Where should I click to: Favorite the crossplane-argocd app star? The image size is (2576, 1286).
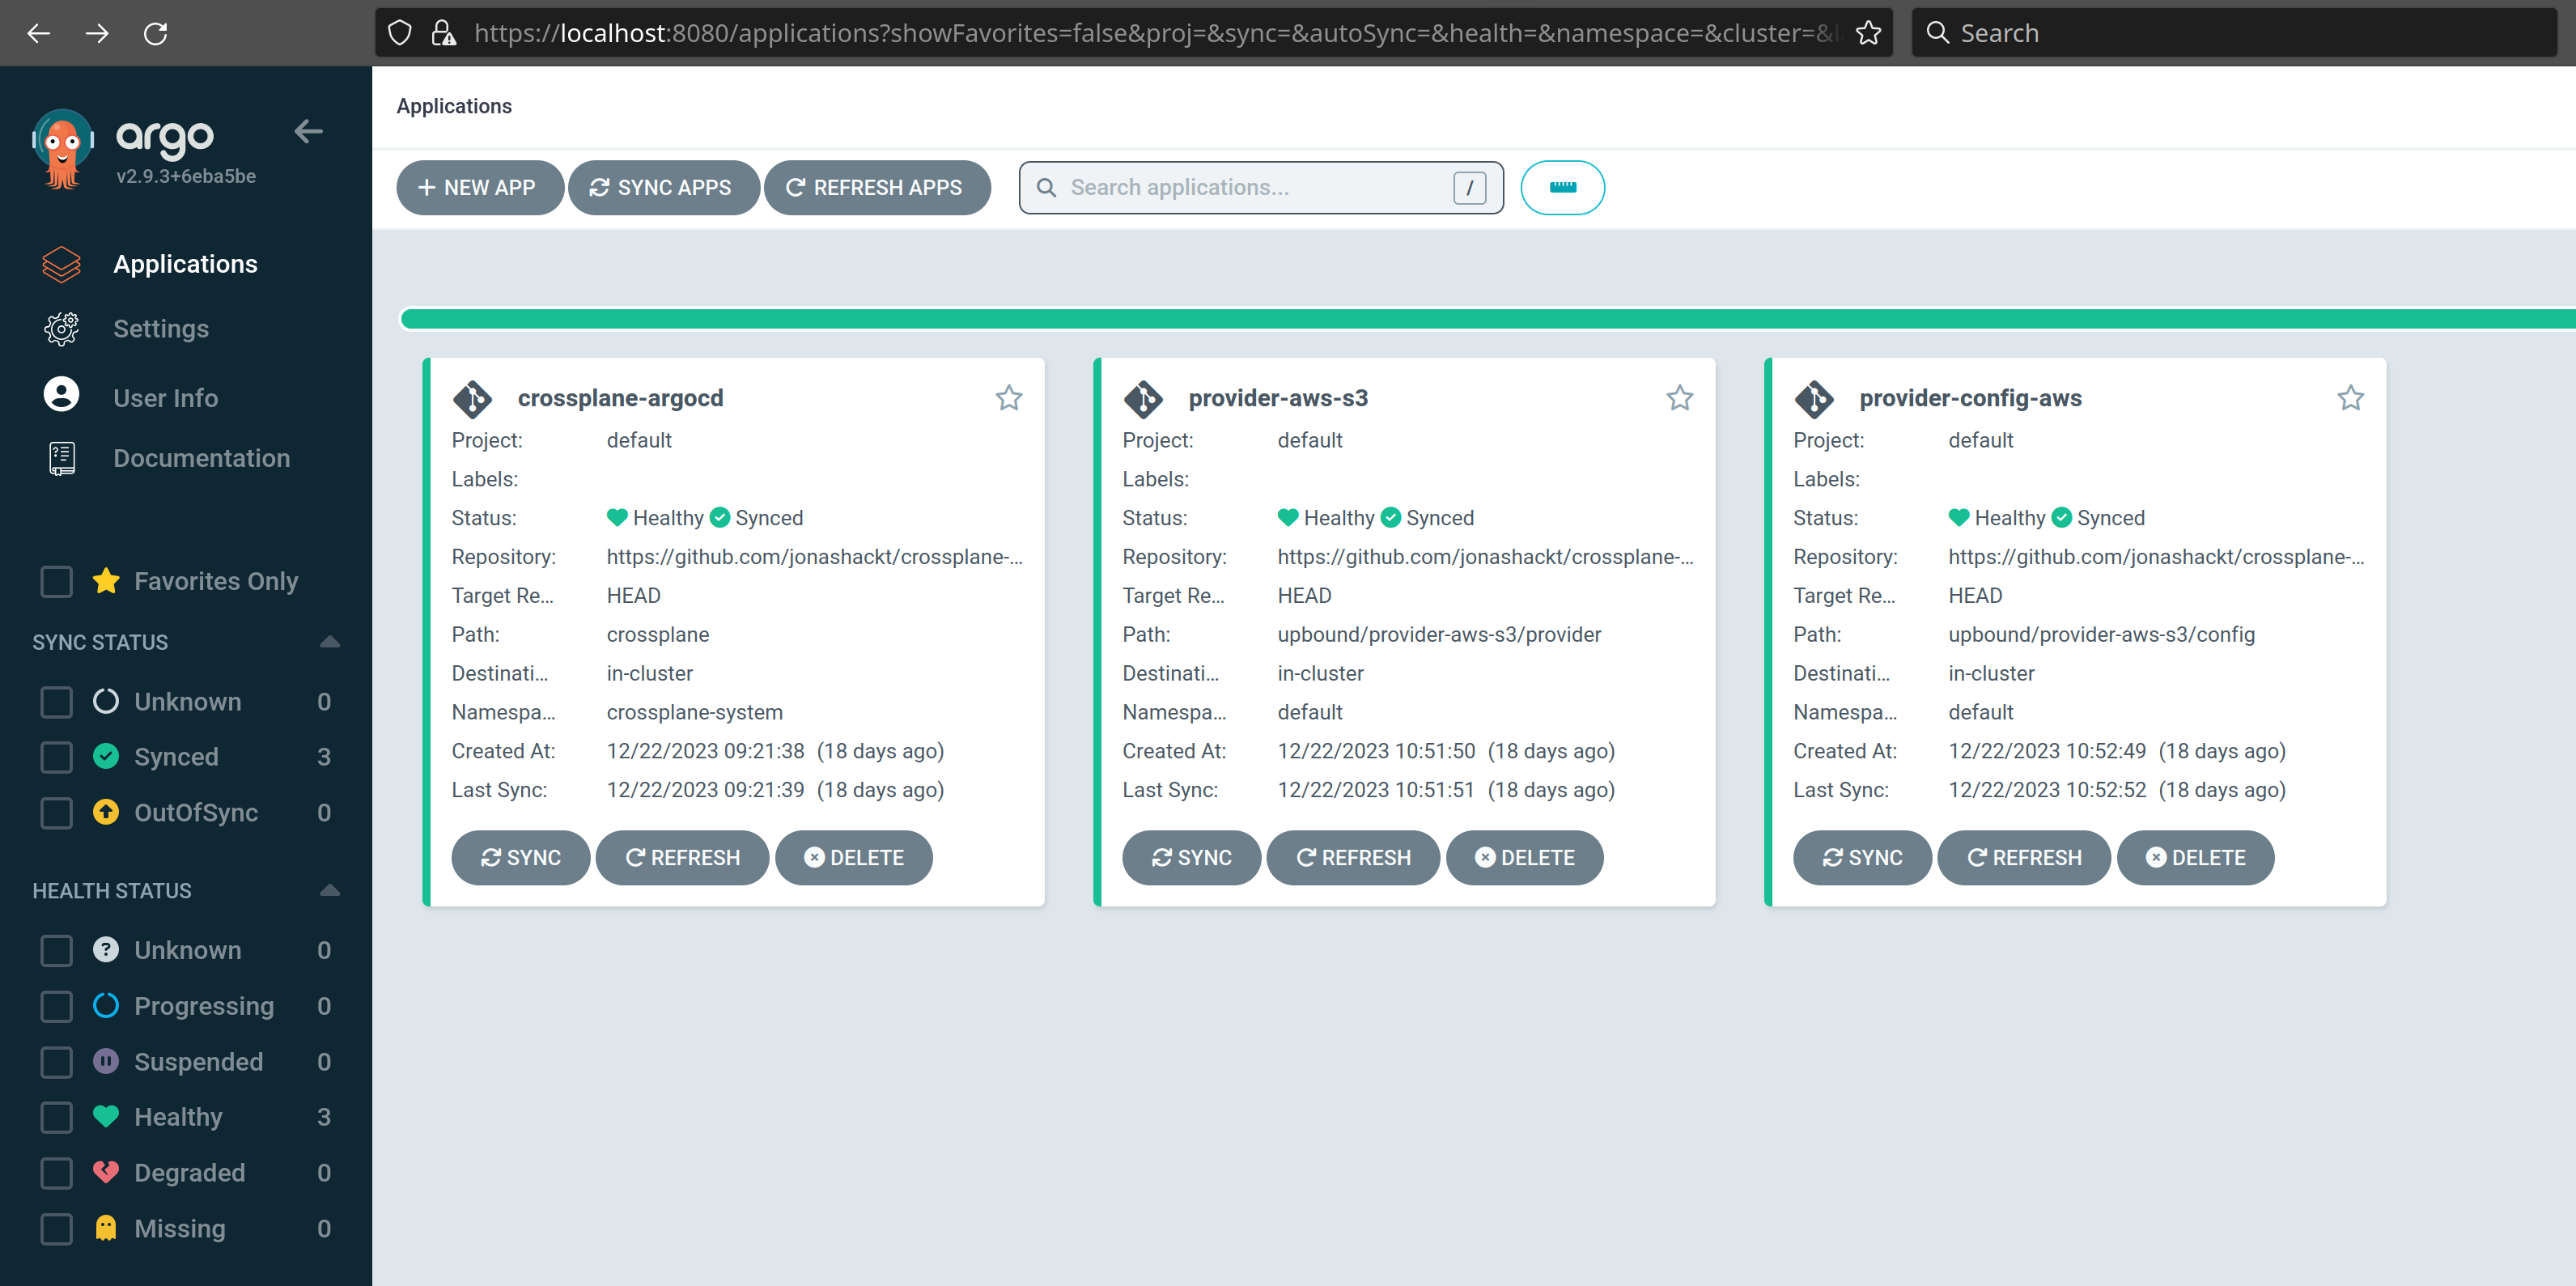1008,398
